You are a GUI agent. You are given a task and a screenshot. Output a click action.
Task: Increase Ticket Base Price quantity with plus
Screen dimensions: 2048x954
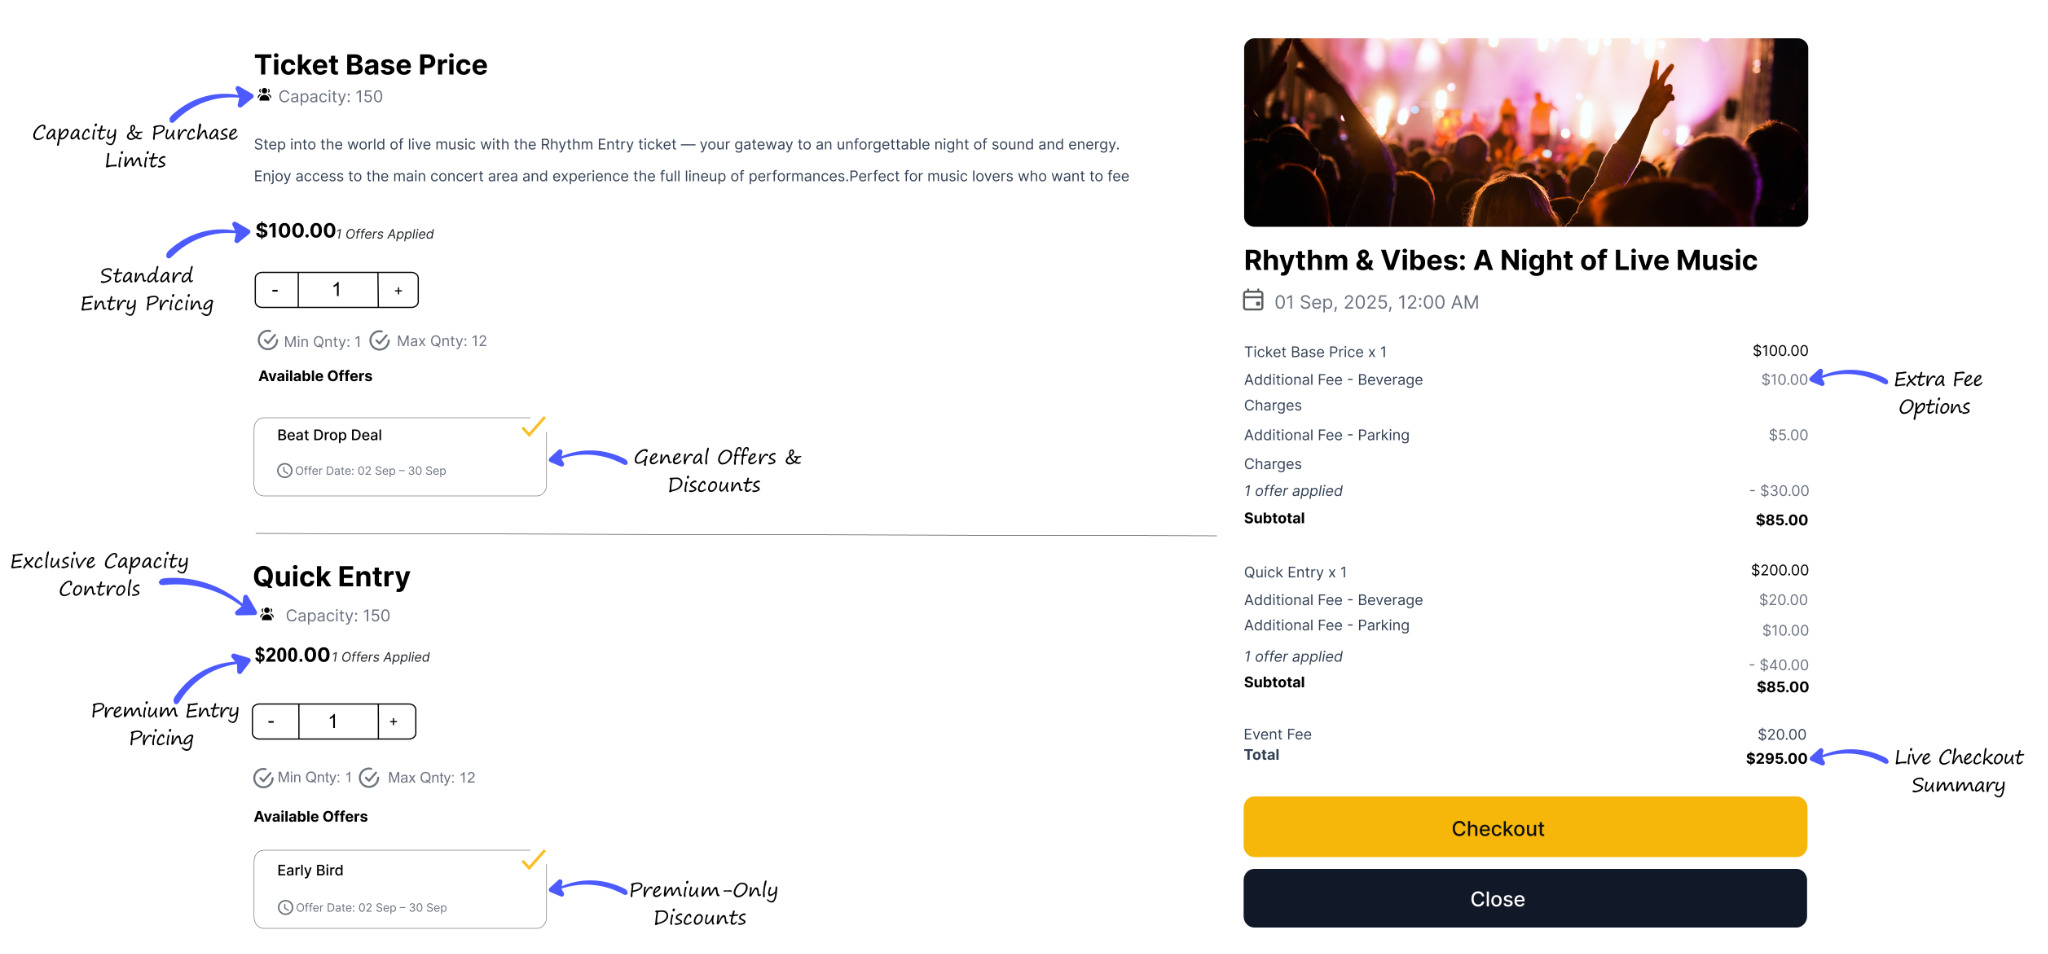point(398,290)
